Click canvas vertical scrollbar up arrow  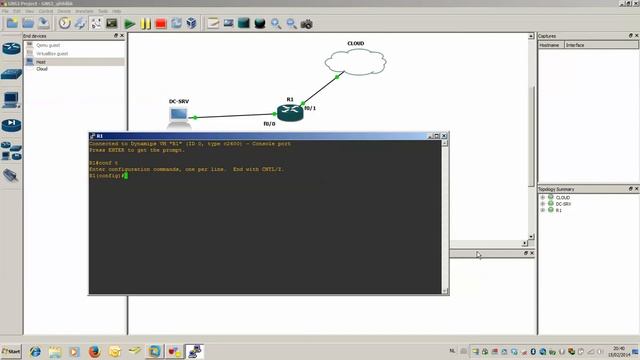pos(531,36)
